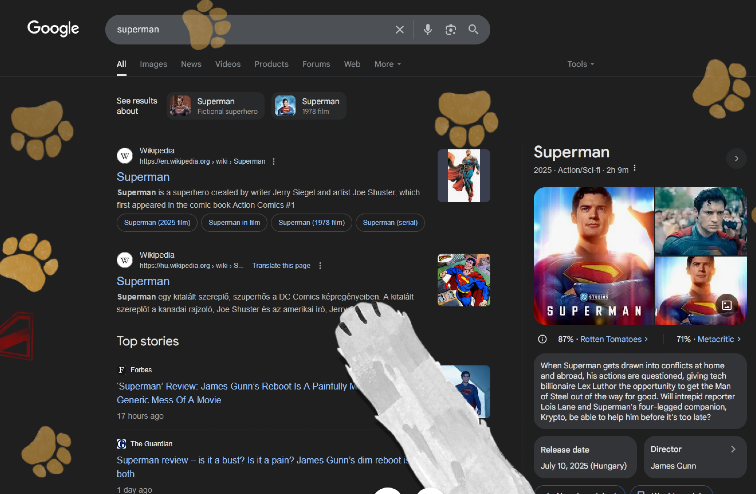This screenshot has width=756, height=494.
Task: Open the Metacritic rating link
Action: point(719,339)
